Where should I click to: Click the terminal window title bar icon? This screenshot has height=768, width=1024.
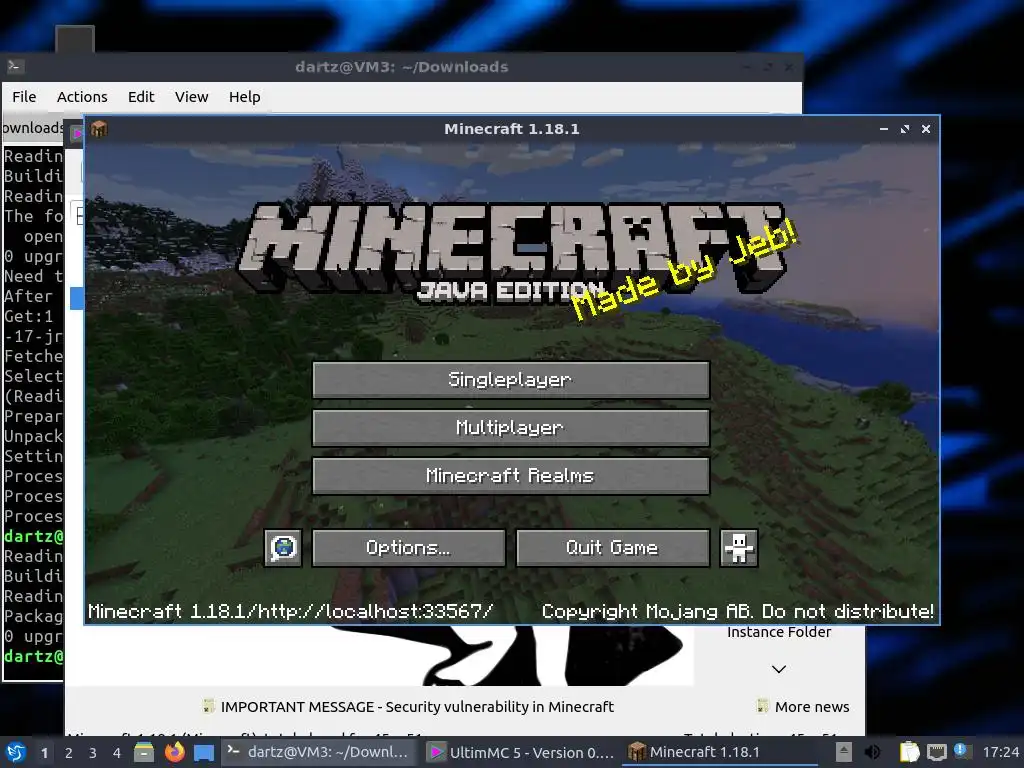coord(16,66)
